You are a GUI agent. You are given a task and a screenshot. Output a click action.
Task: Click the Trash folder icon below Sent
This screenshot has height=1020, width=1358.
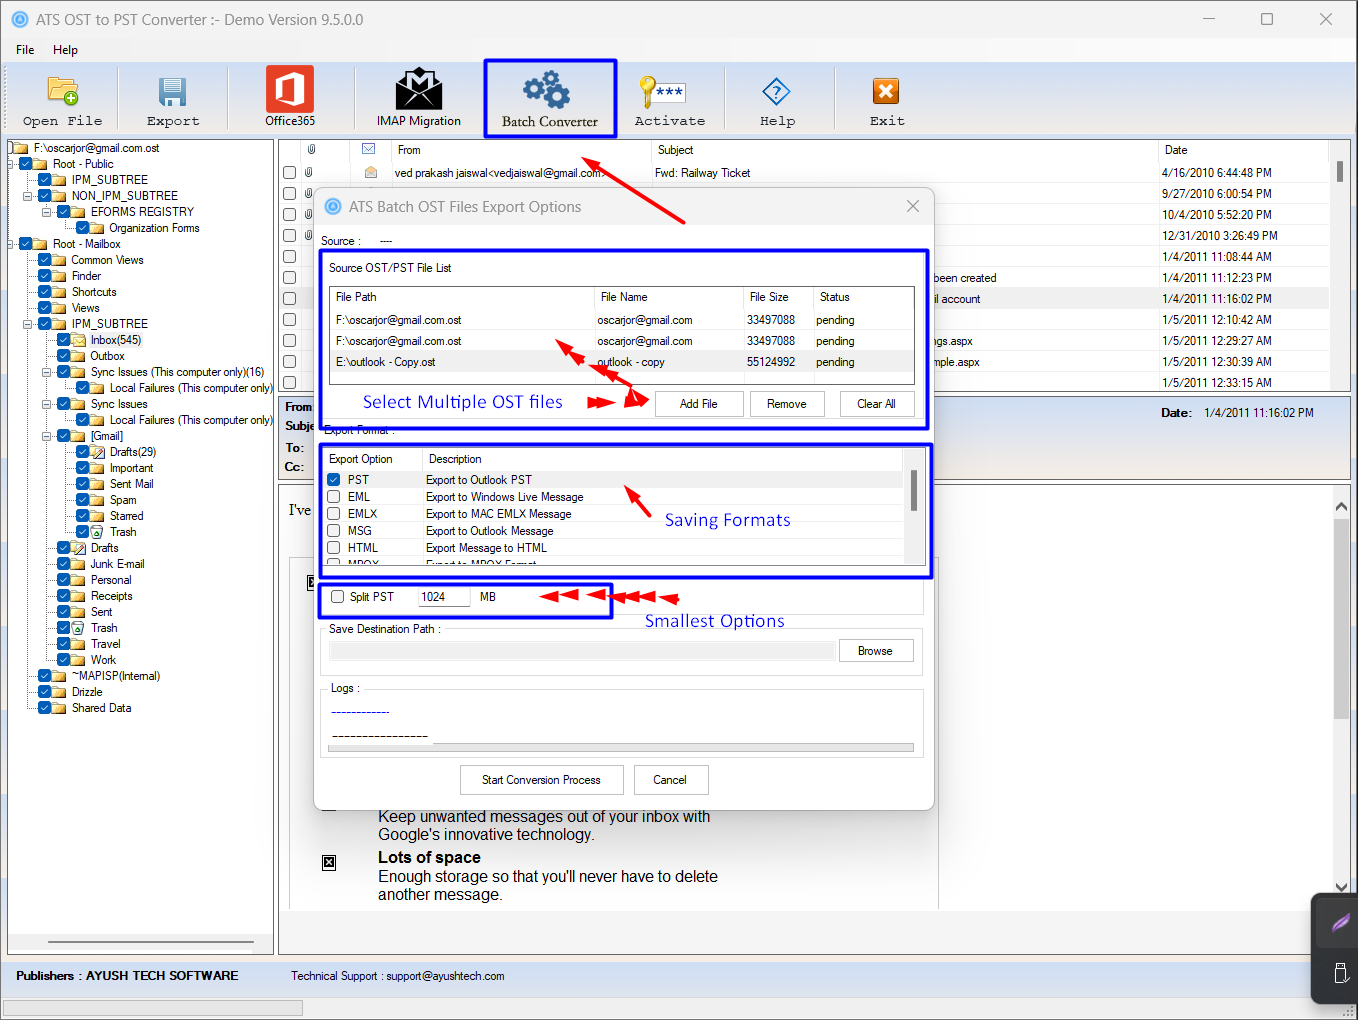coord(78,628)
